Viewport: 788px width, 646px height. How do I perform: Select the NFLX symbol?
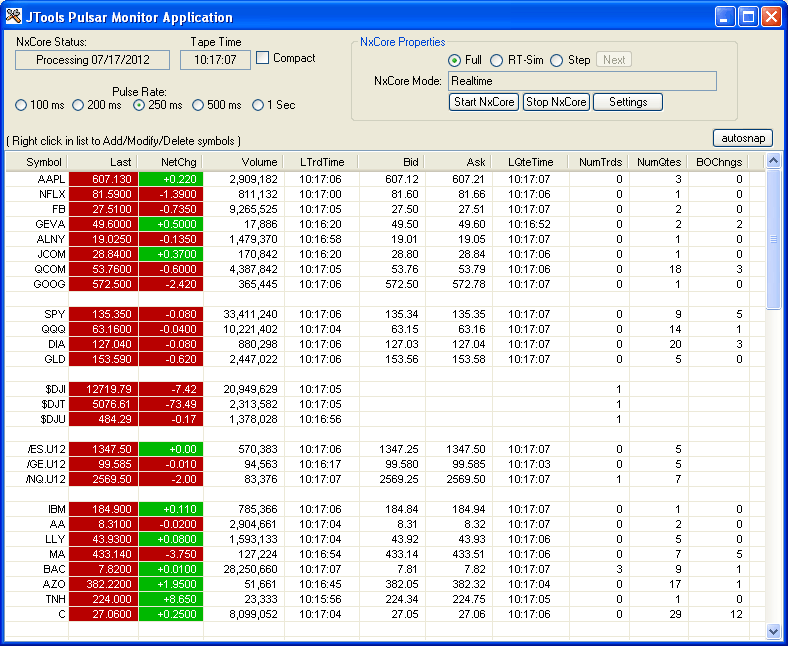(52, 194)
